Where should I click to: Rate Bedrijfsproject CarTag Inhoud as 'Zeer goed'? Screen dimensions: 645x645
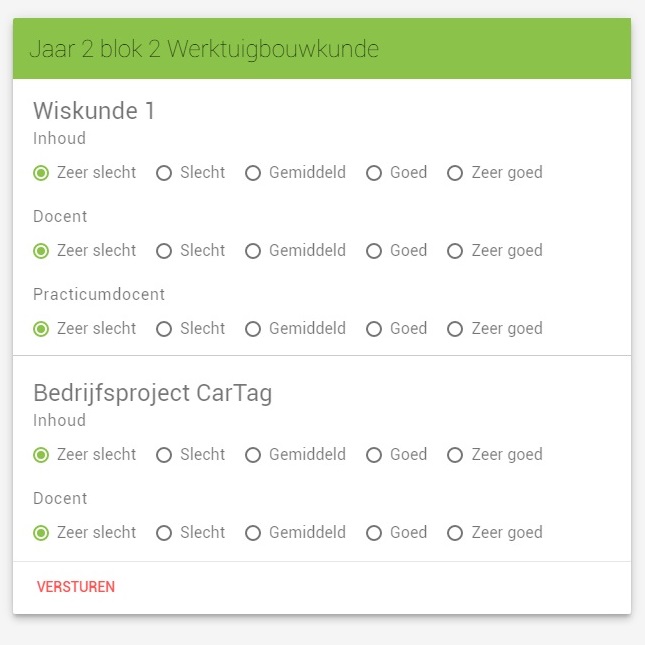455,455
